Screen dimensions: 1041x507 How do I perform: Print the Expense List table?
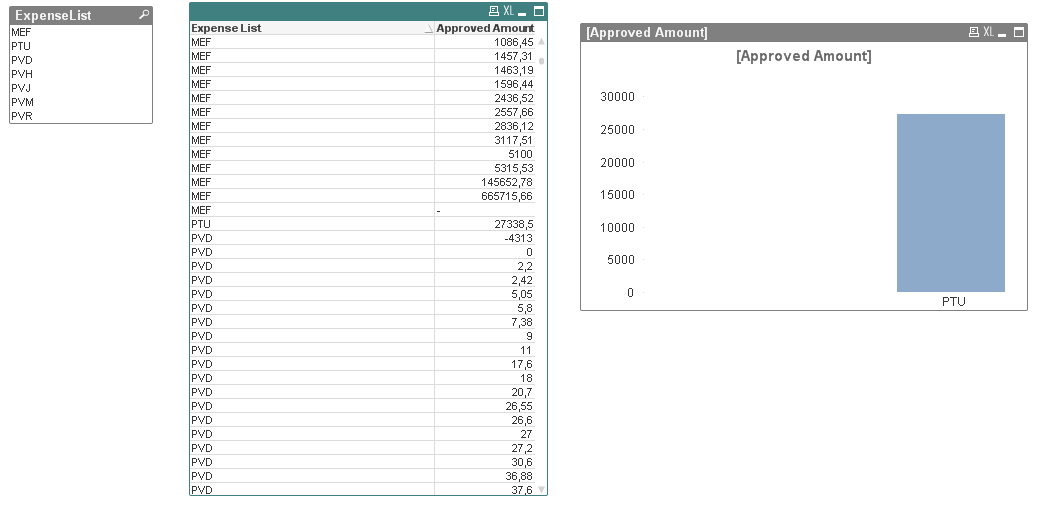tap(494, 11)
